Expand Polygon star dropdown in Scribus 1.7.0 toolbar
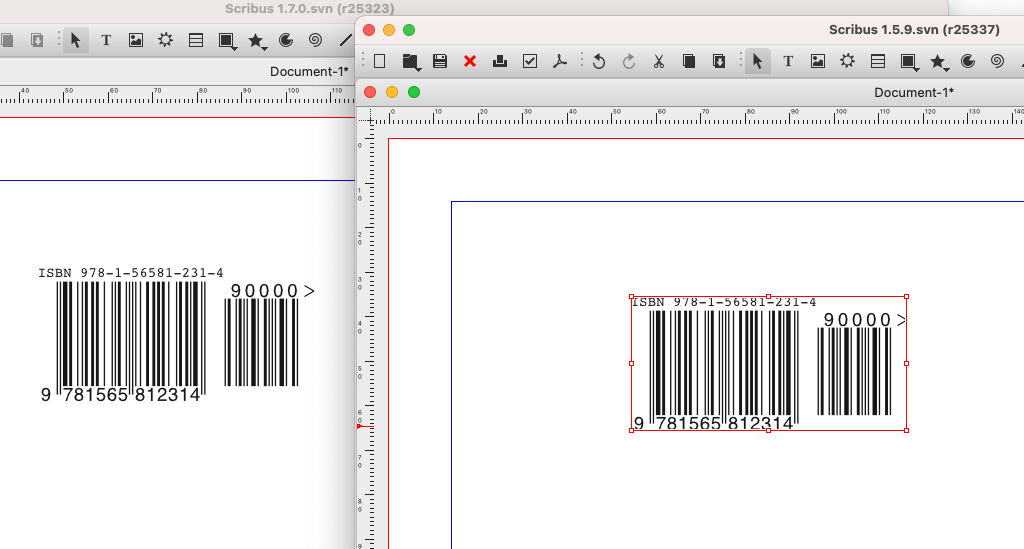Viewport: 1024px width, 549px height. pyautogui.click(x=265, y=47)
